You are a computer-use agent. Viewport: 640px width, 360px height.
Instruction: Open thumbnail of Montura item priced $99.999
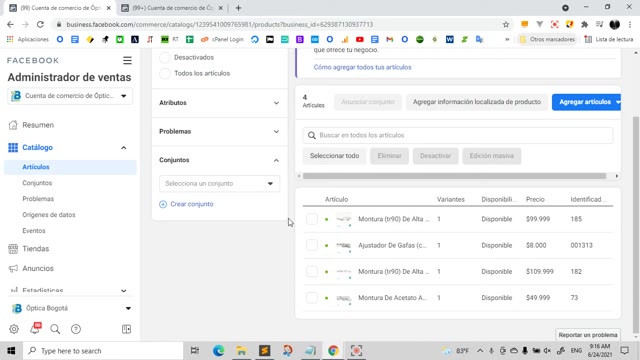(344, 219)
